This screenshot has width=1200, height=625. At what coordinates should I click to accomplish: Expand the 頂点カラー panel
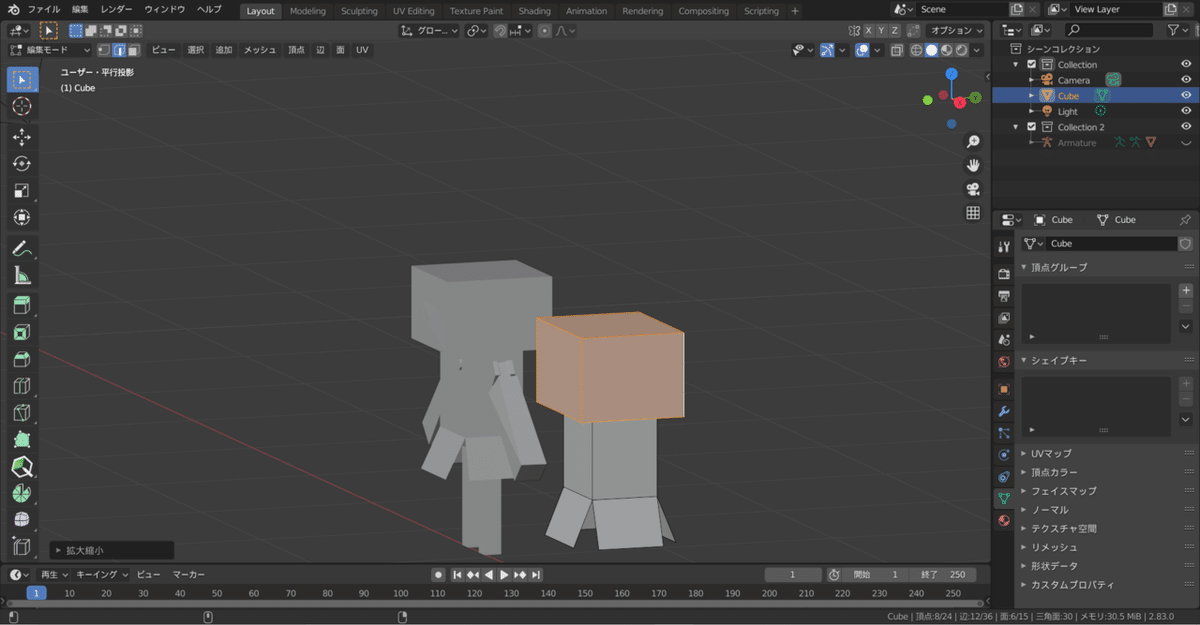click(1024, 472)
